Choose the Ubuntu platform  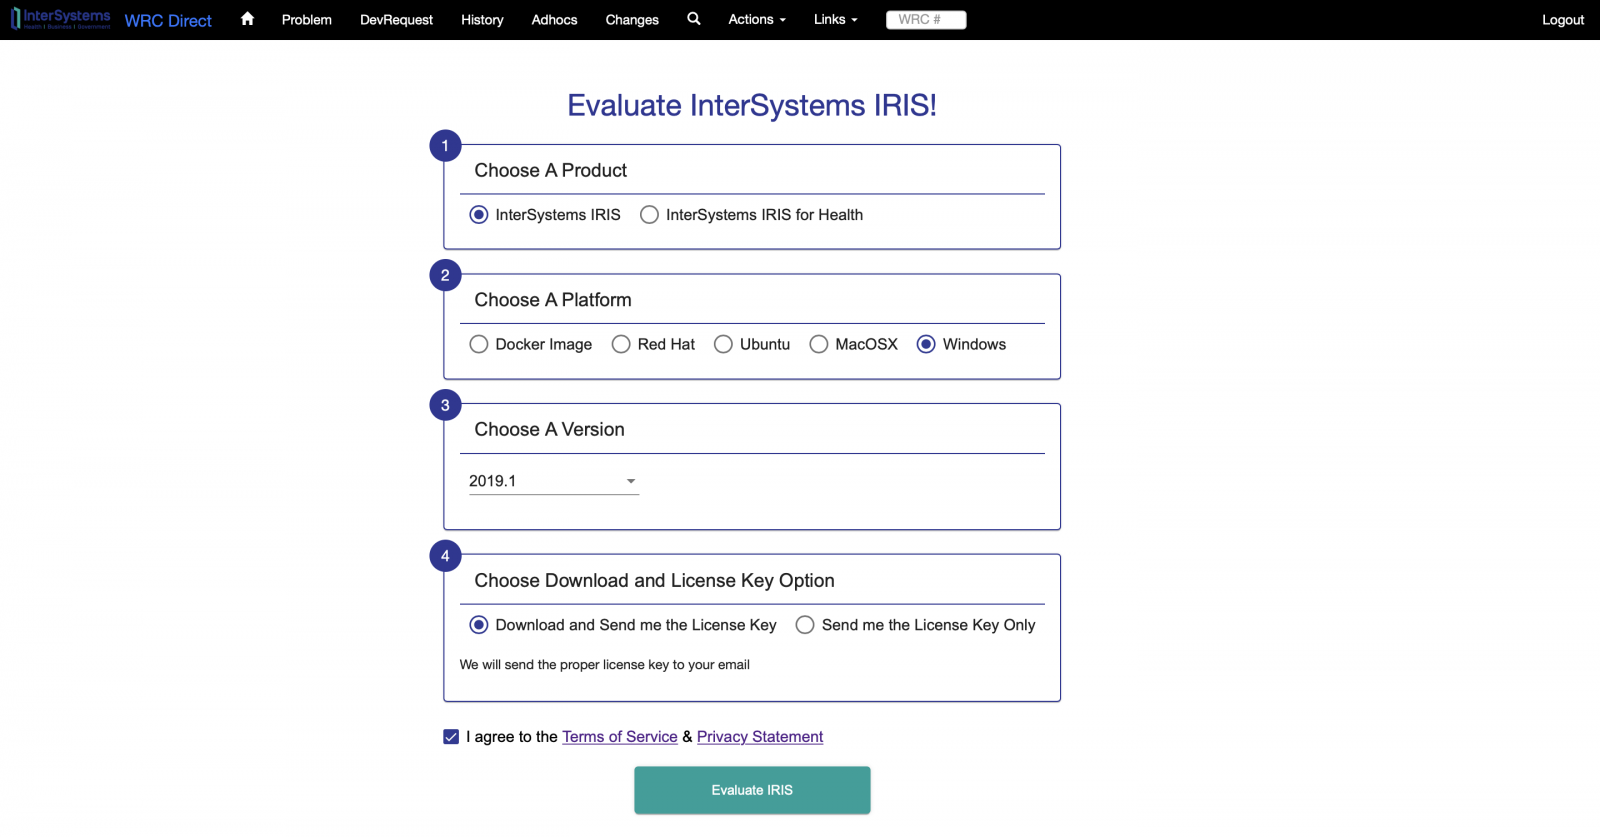[723, 344]
